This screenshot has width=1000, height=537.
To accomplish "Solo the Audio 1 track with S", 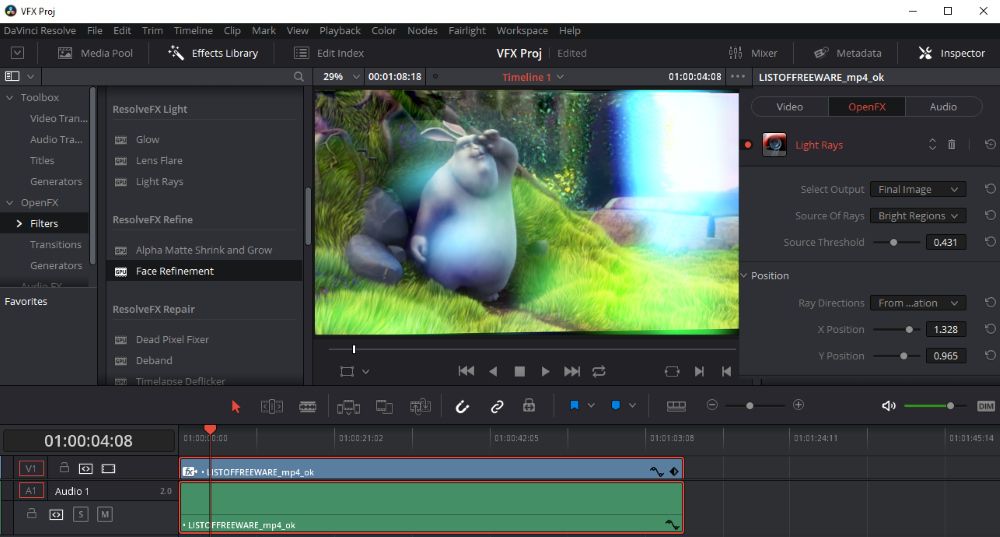I will point(80,514).
